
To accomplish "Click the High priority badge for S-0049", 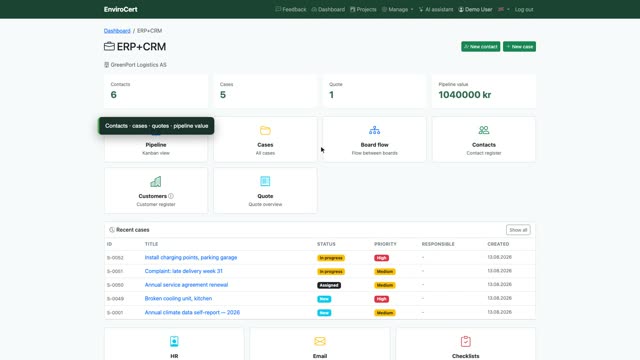I will click(x=382, y=299).
